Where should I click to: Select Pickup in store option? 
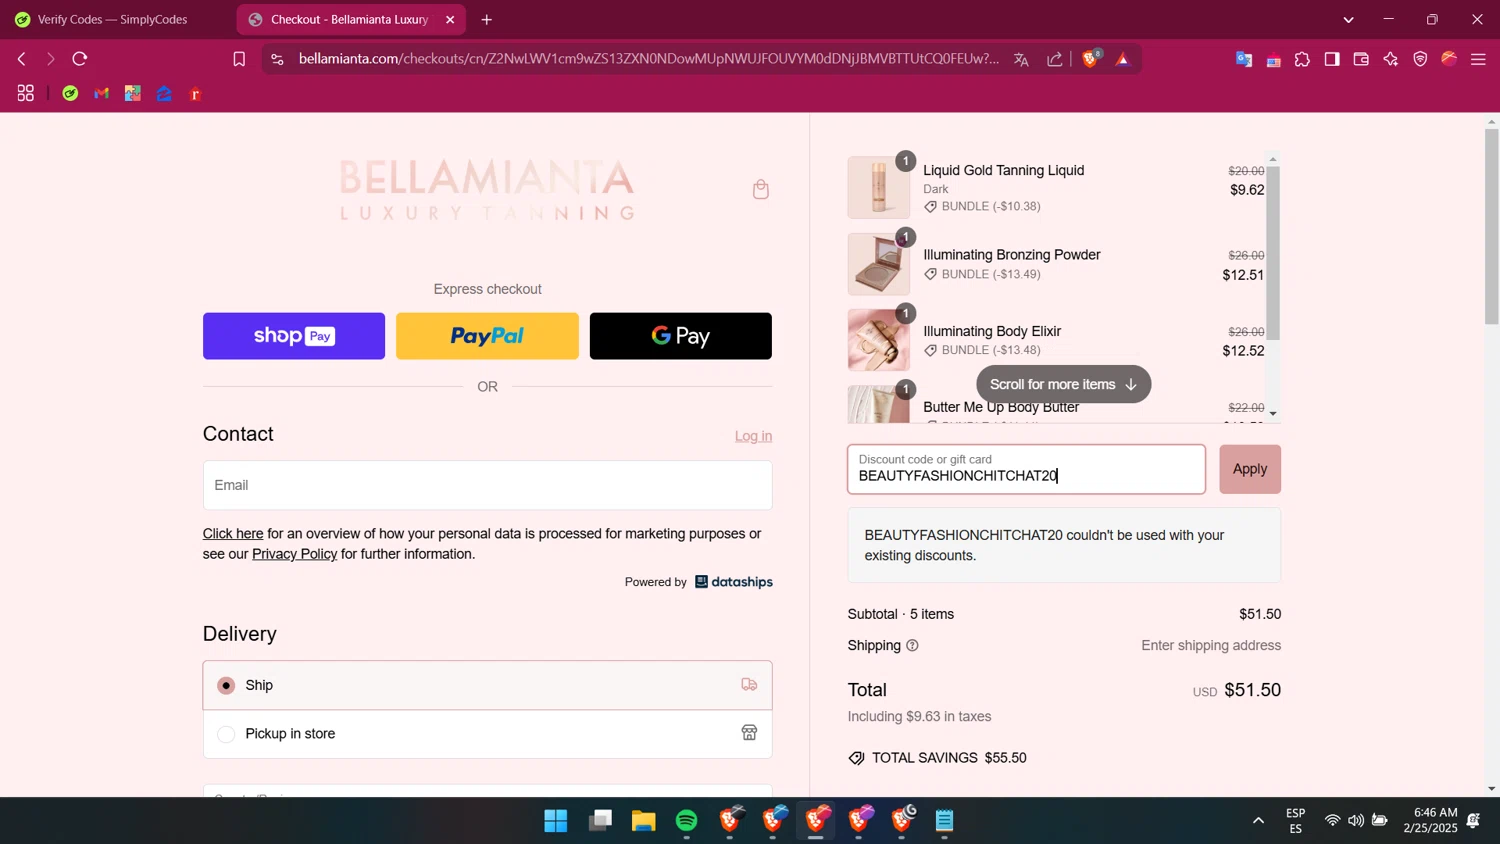point(488,734)
